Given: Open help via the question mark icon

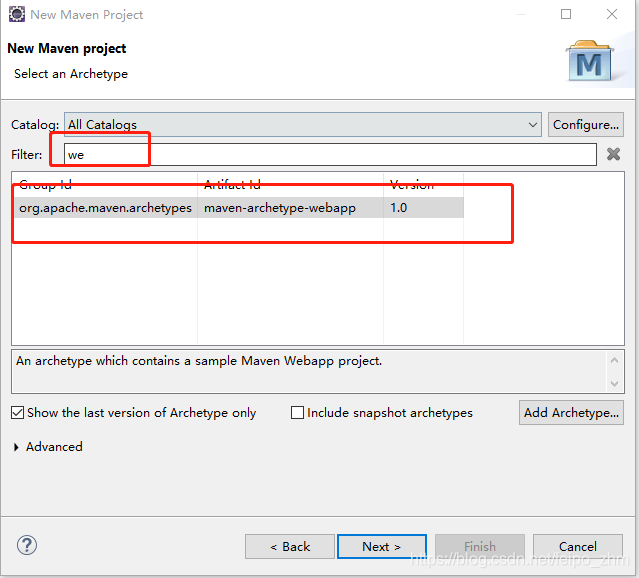Looking at the screenshot, I should point(27,545).
